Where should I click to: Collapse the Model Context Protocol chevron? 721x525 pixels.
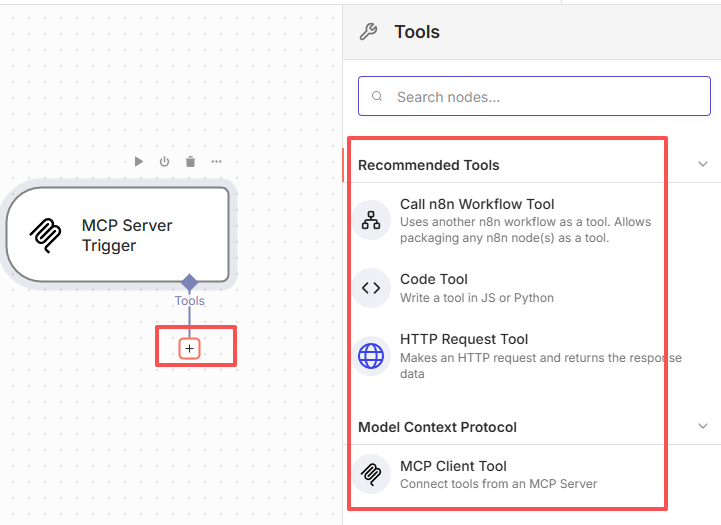(702, 426)
